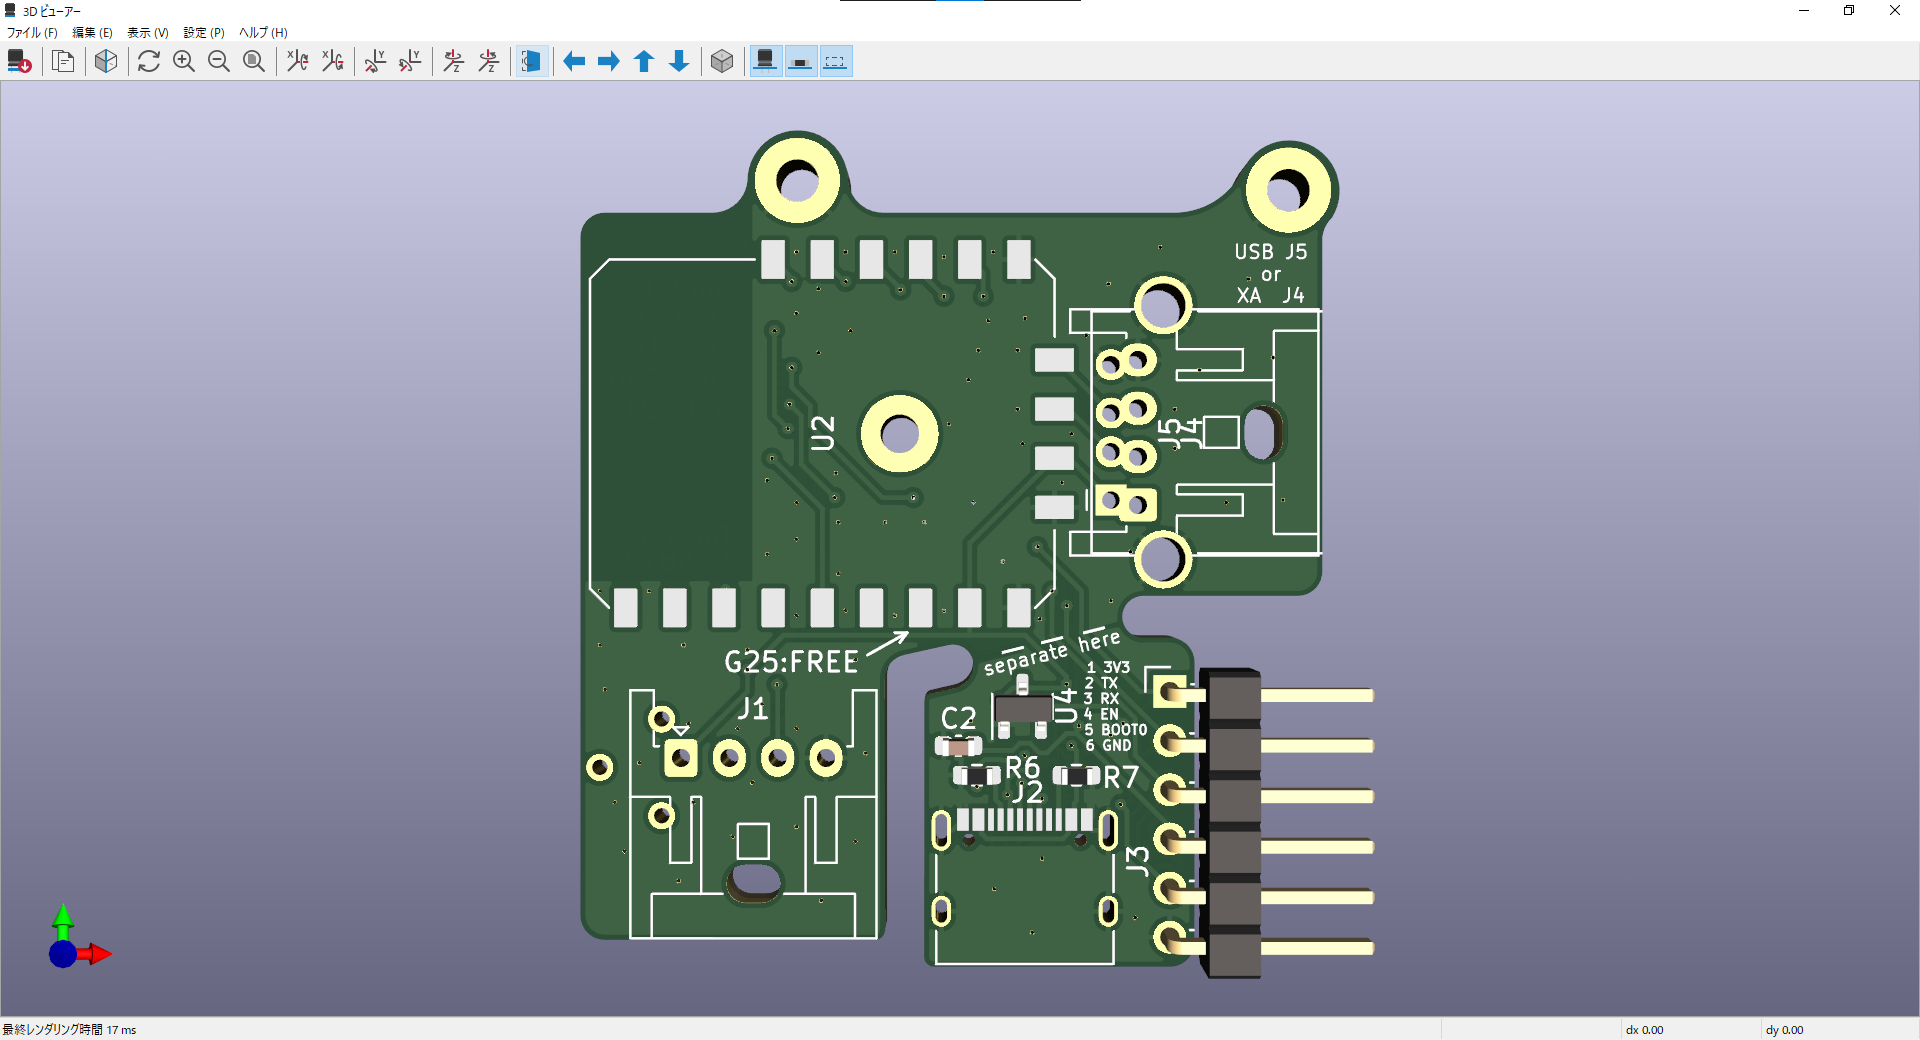The height and width of the screenshot is (1040, 1920).
Task: Zoom to fit the whole board
Action: coord(254,61)
